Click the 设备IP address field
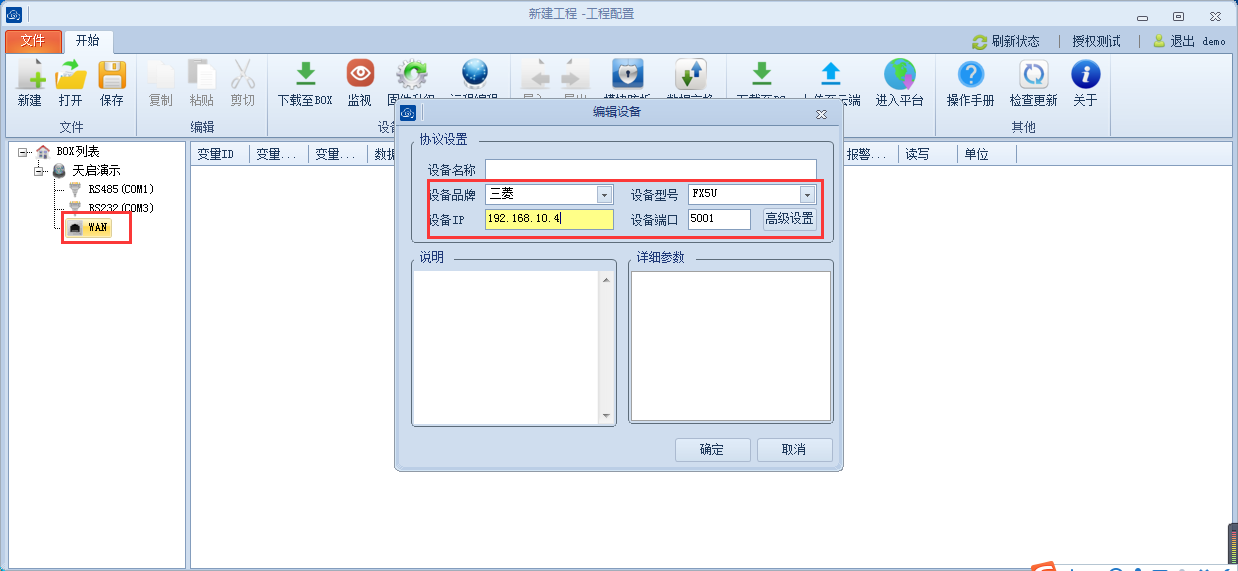 (549, 219)
